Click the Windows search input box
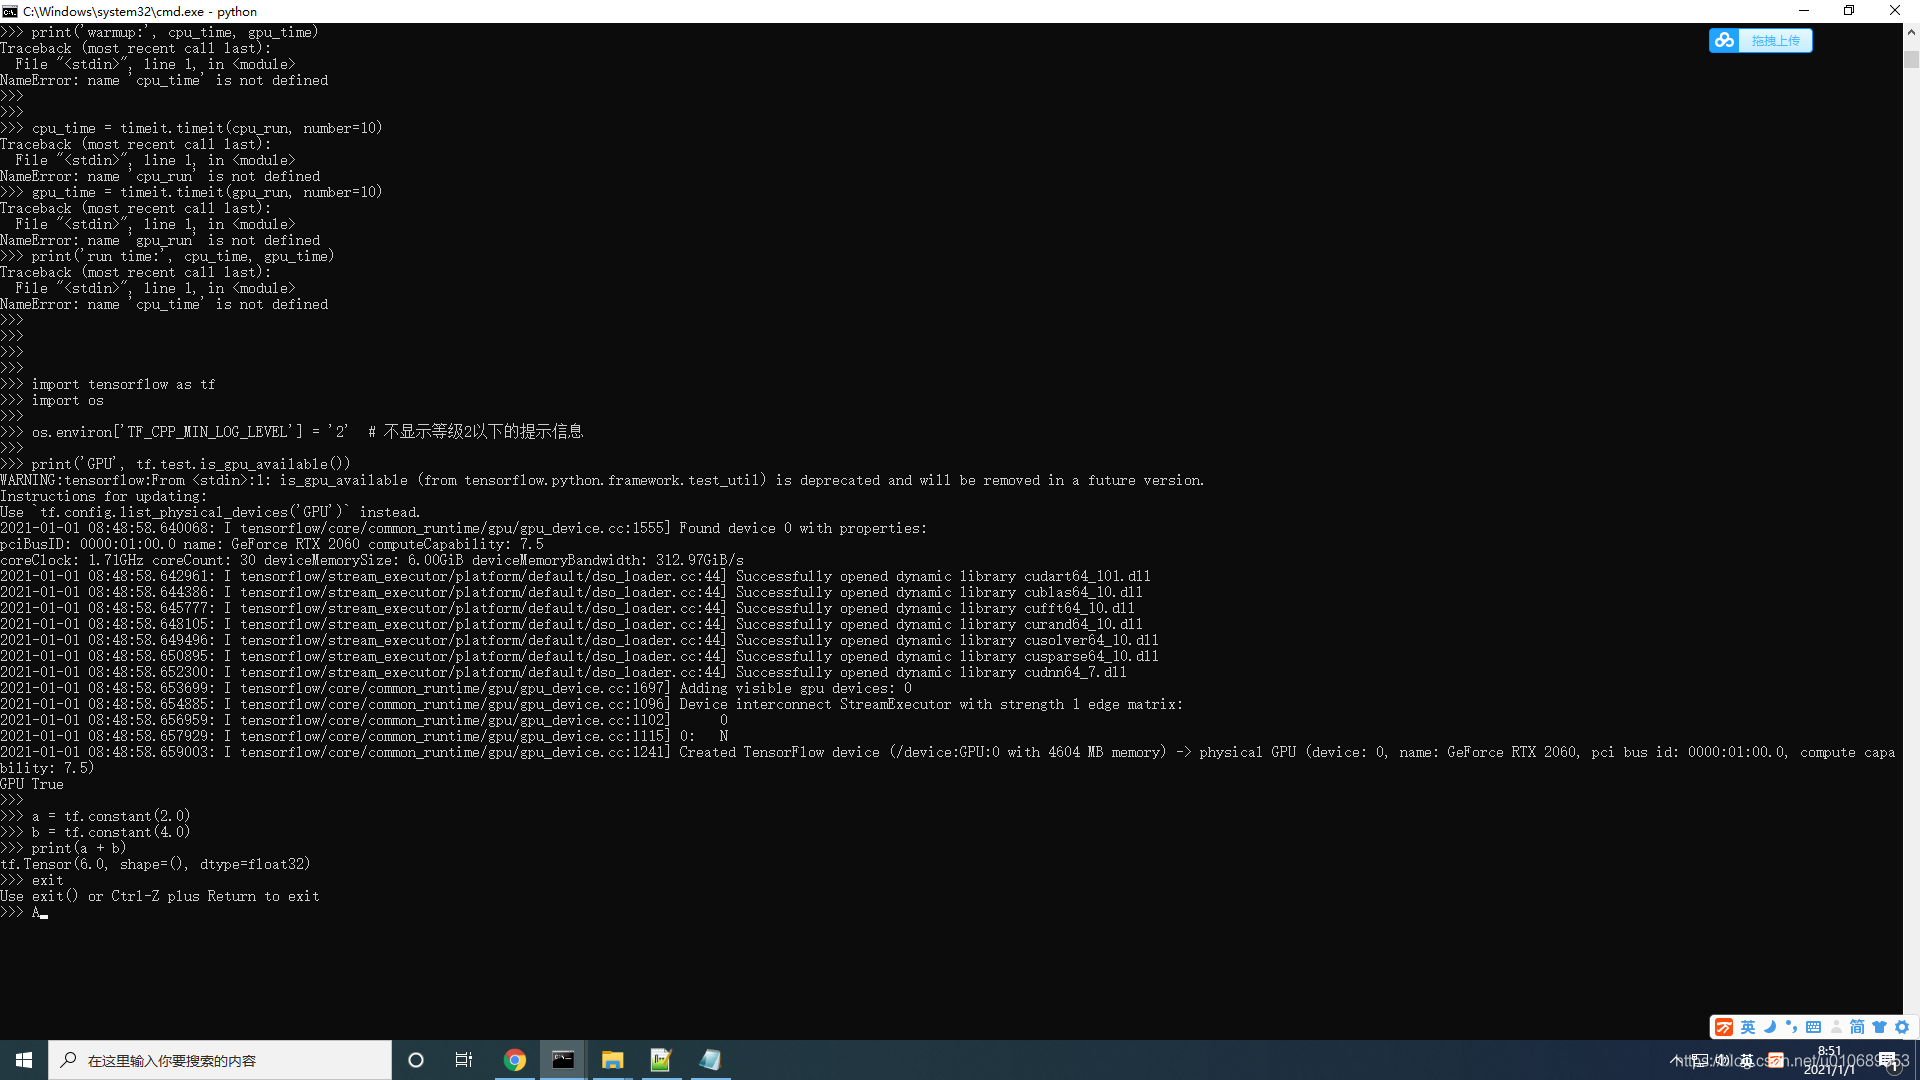Viewport: 1920px width, 1080px height. pos(220,1060)
